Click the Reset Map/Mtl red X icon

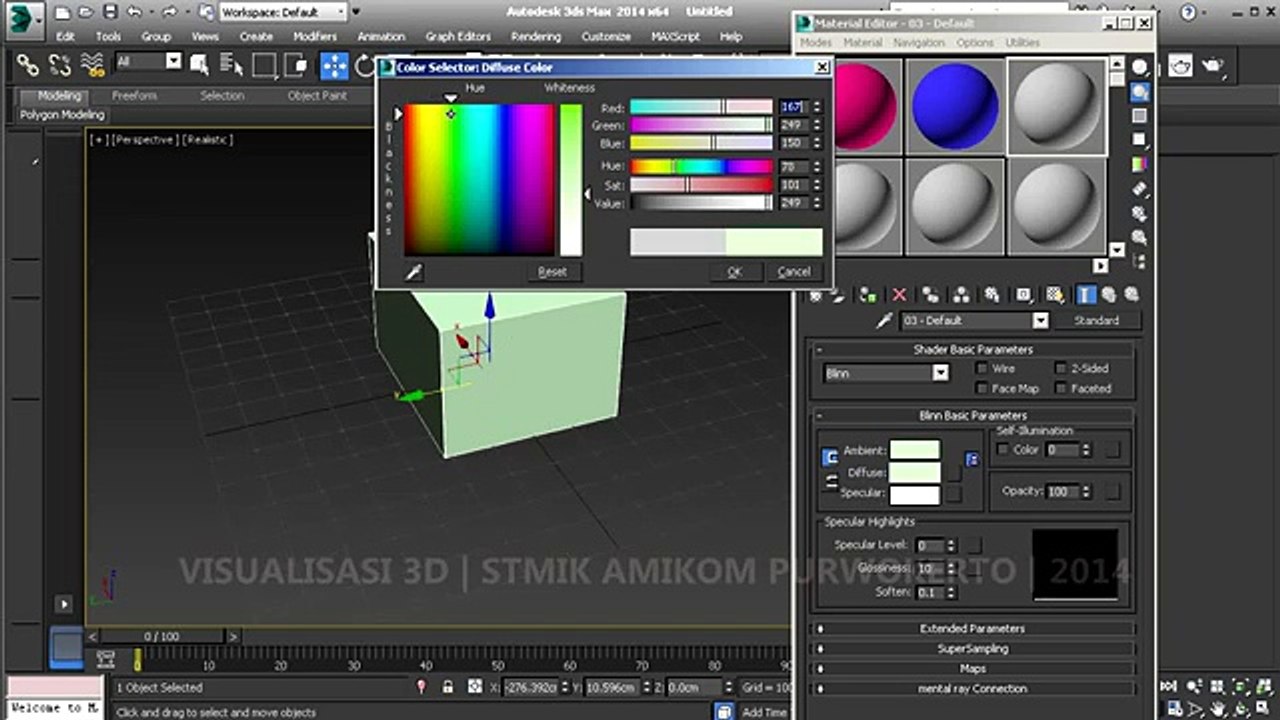(899, 295)
